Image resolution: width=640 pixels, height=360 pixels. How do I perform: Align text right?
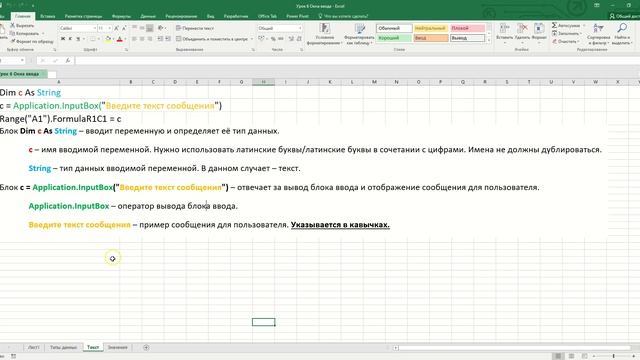tap(150, 39)
